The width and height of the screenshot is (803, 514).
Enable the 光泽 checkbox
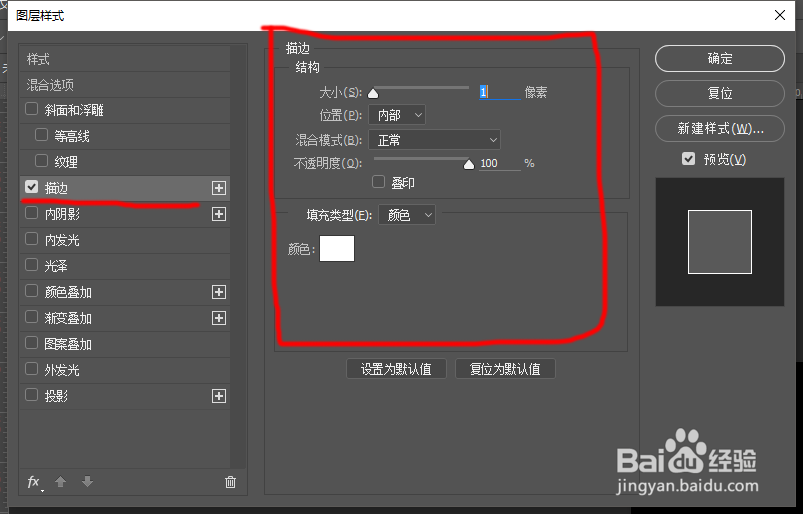pyautogui.click(x=32, y=265)
